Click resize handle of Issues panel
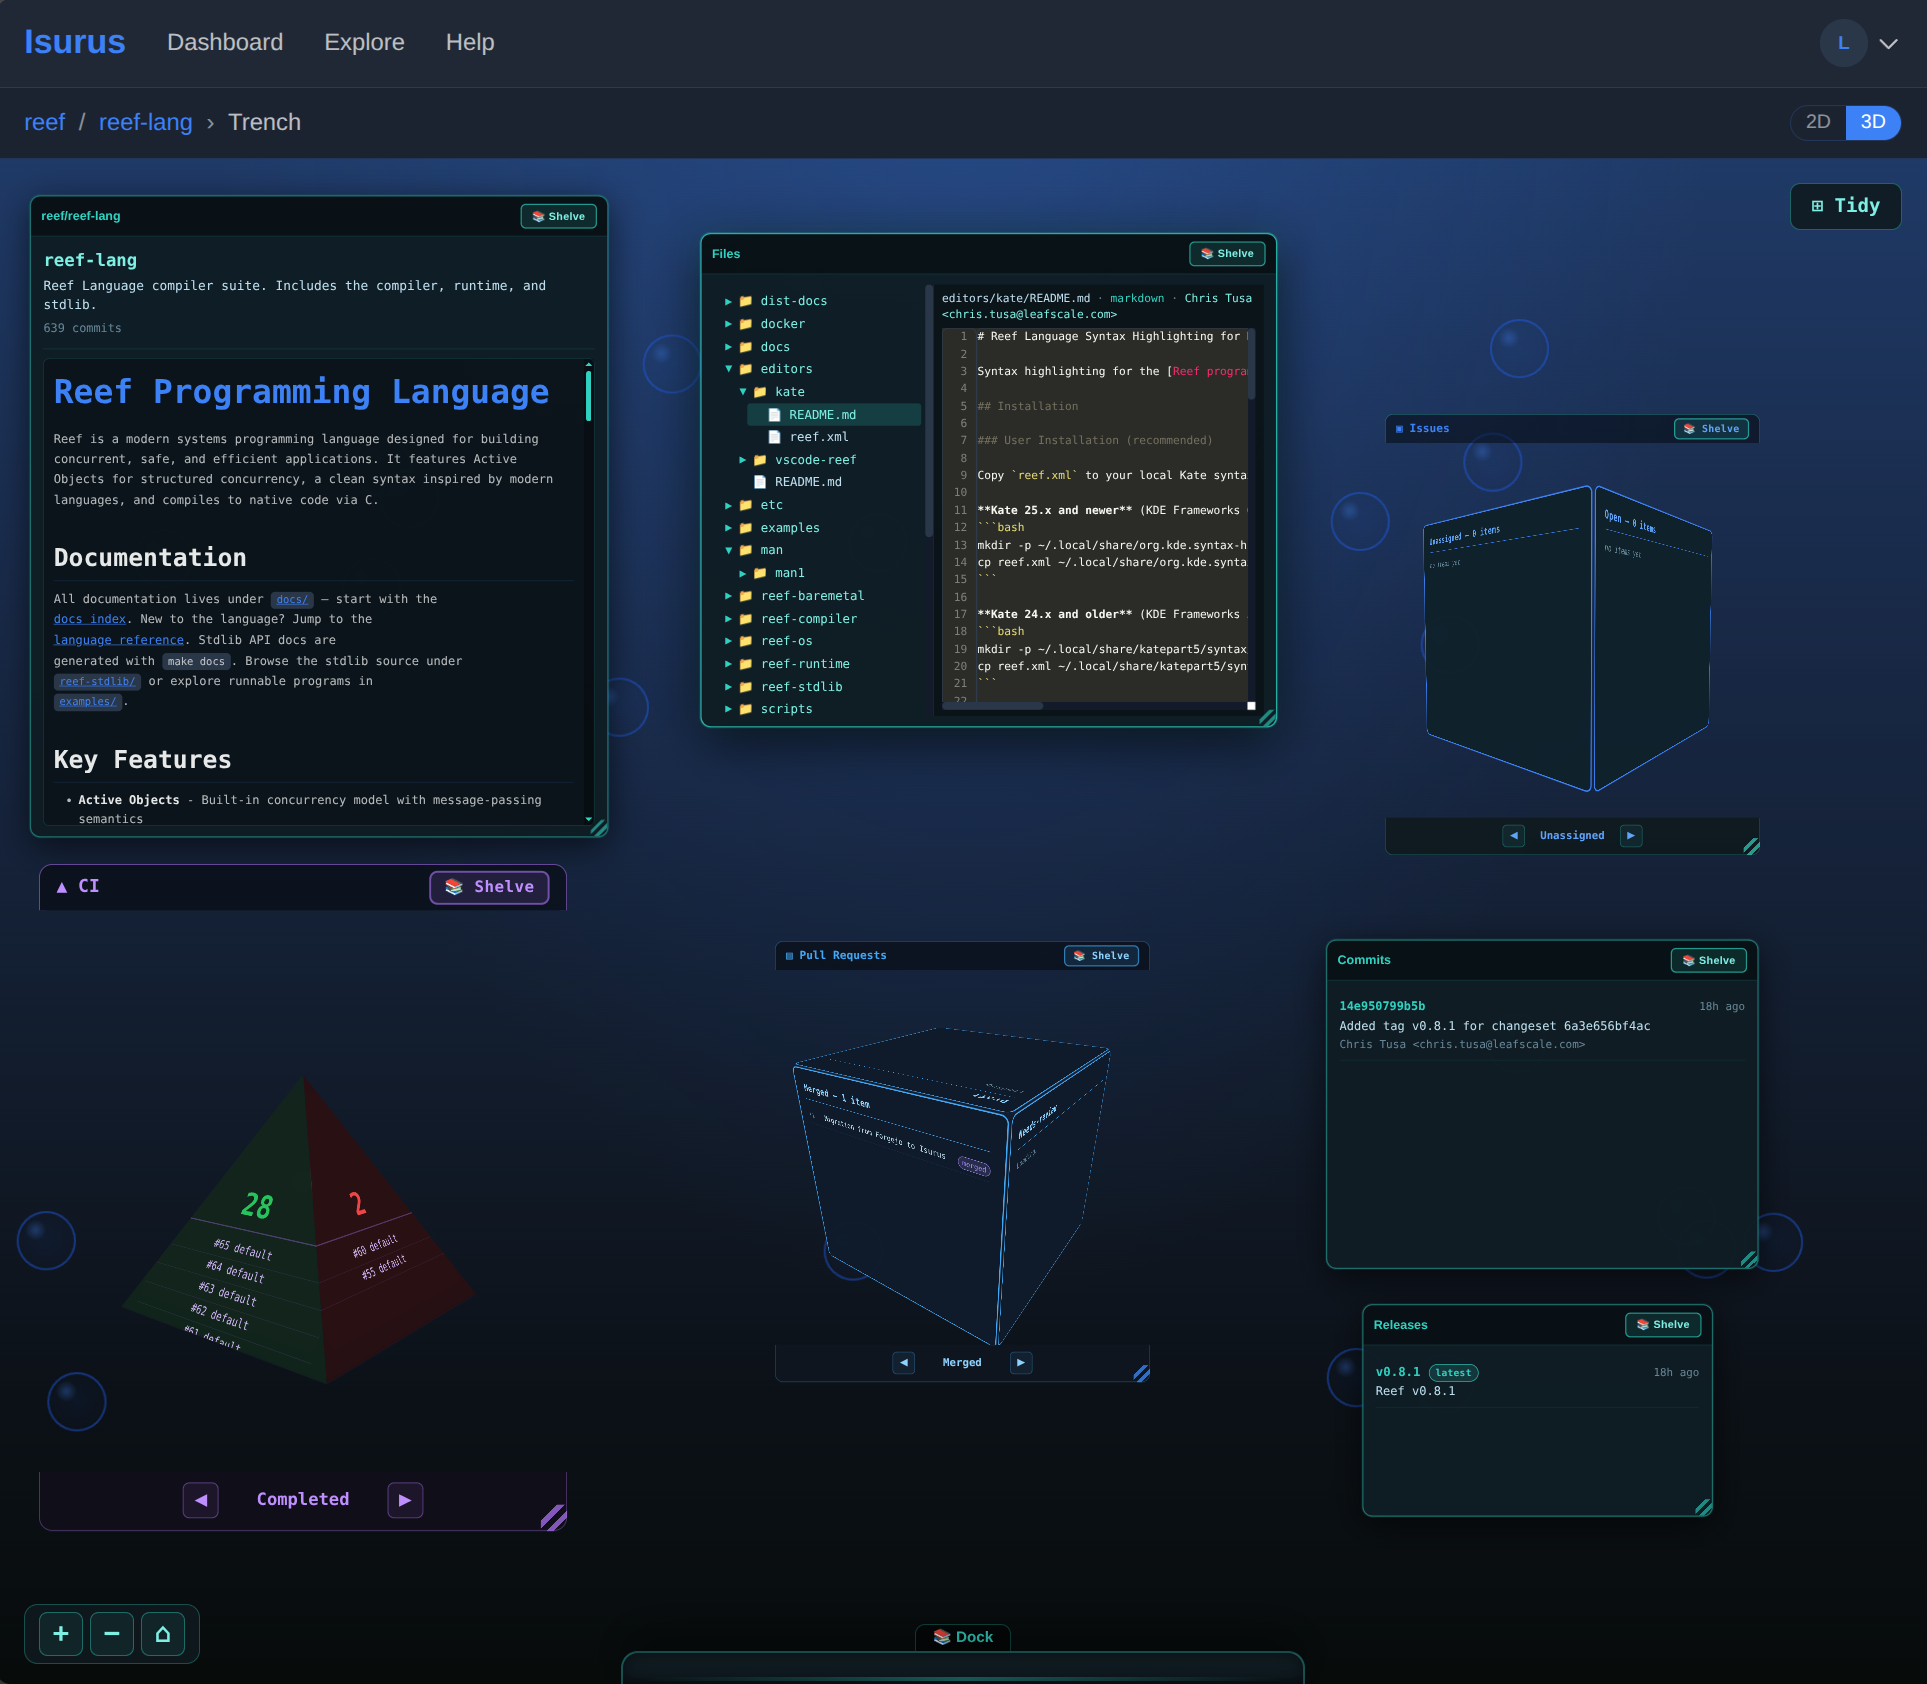 coord(1751,847)
